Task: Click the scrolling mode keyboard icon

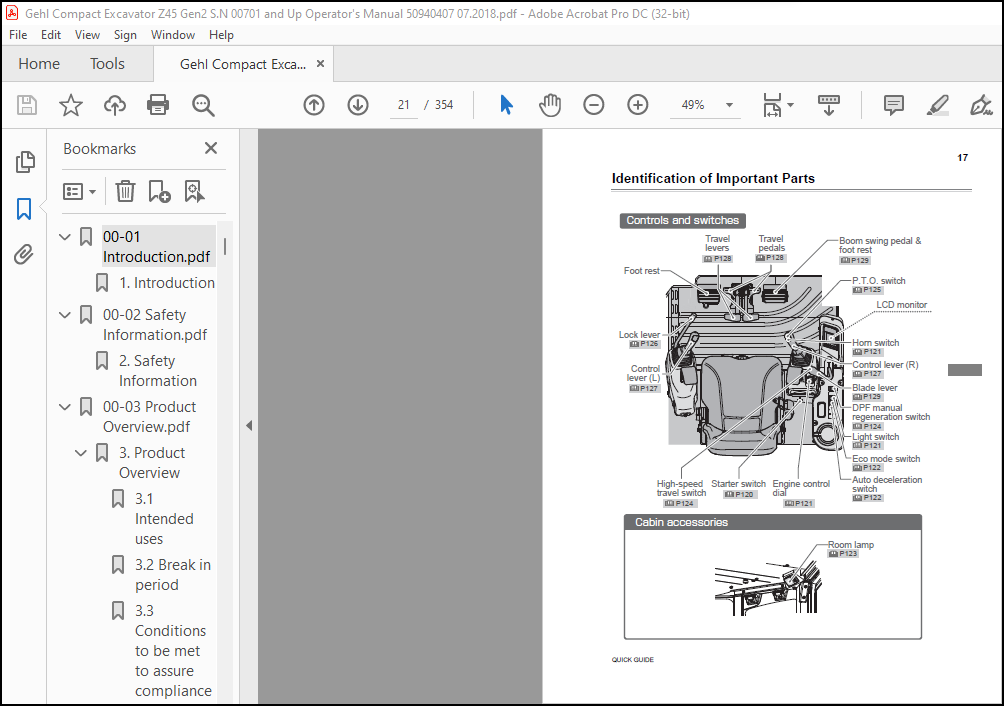Action: click(x=829, y=105)
